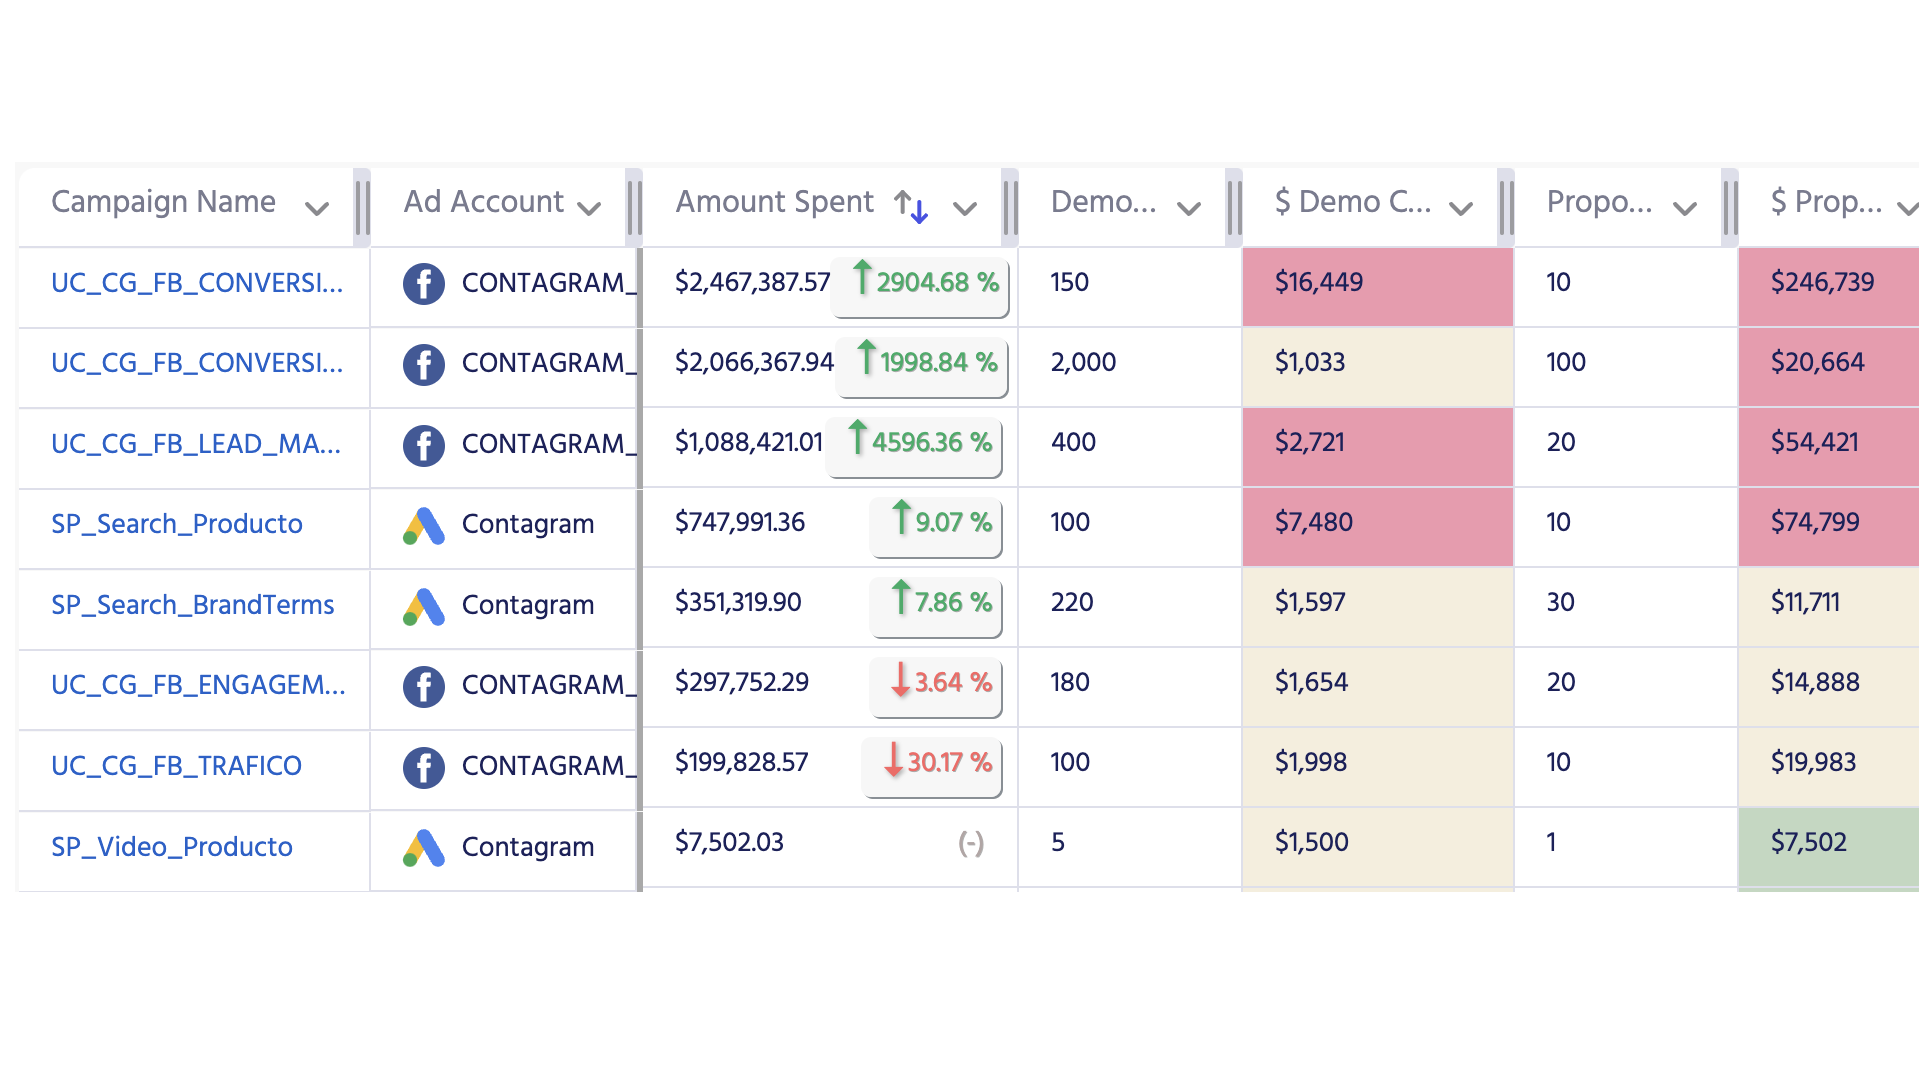This screenshot has width=1919, height=1079.
Task: Expand the Propo... column chevron
Action: [x=1685, y=208]
